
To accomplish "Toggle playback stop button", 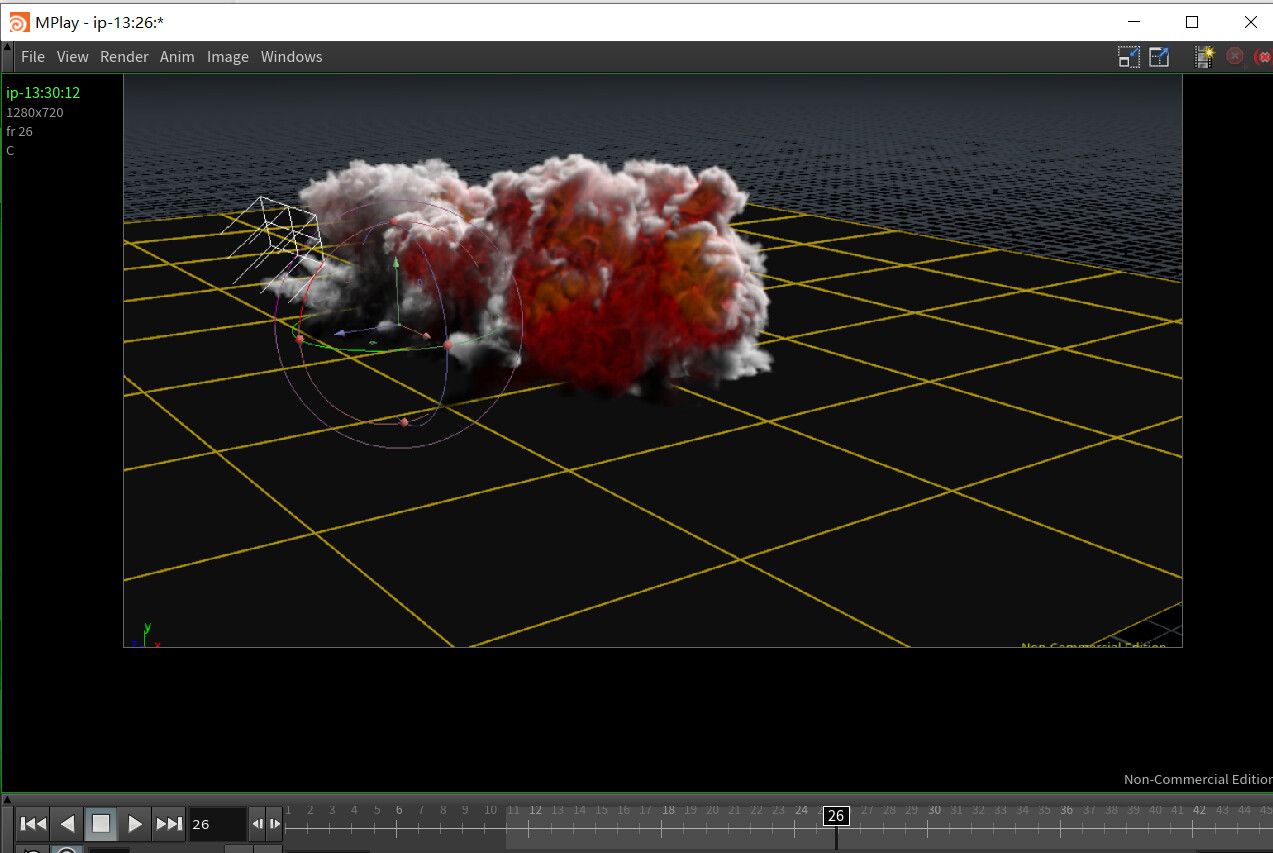I will pos(100,823).
